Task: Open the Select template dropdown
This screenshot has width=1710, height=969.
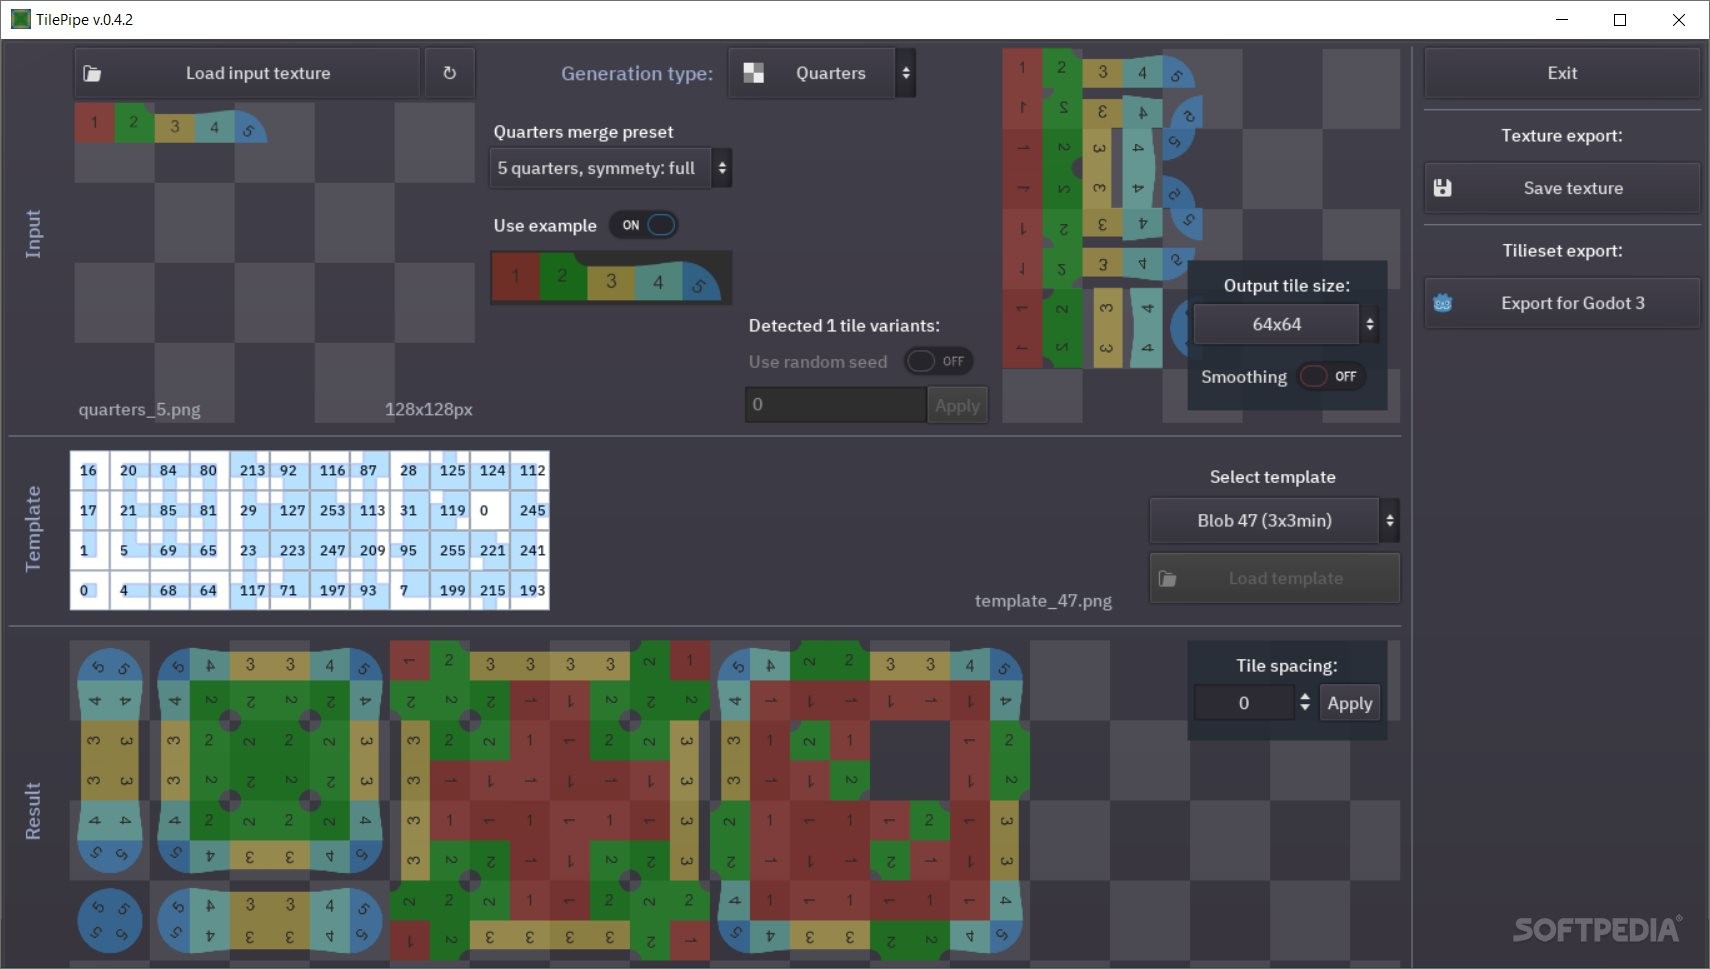Action: click(x=1274, y=520)
